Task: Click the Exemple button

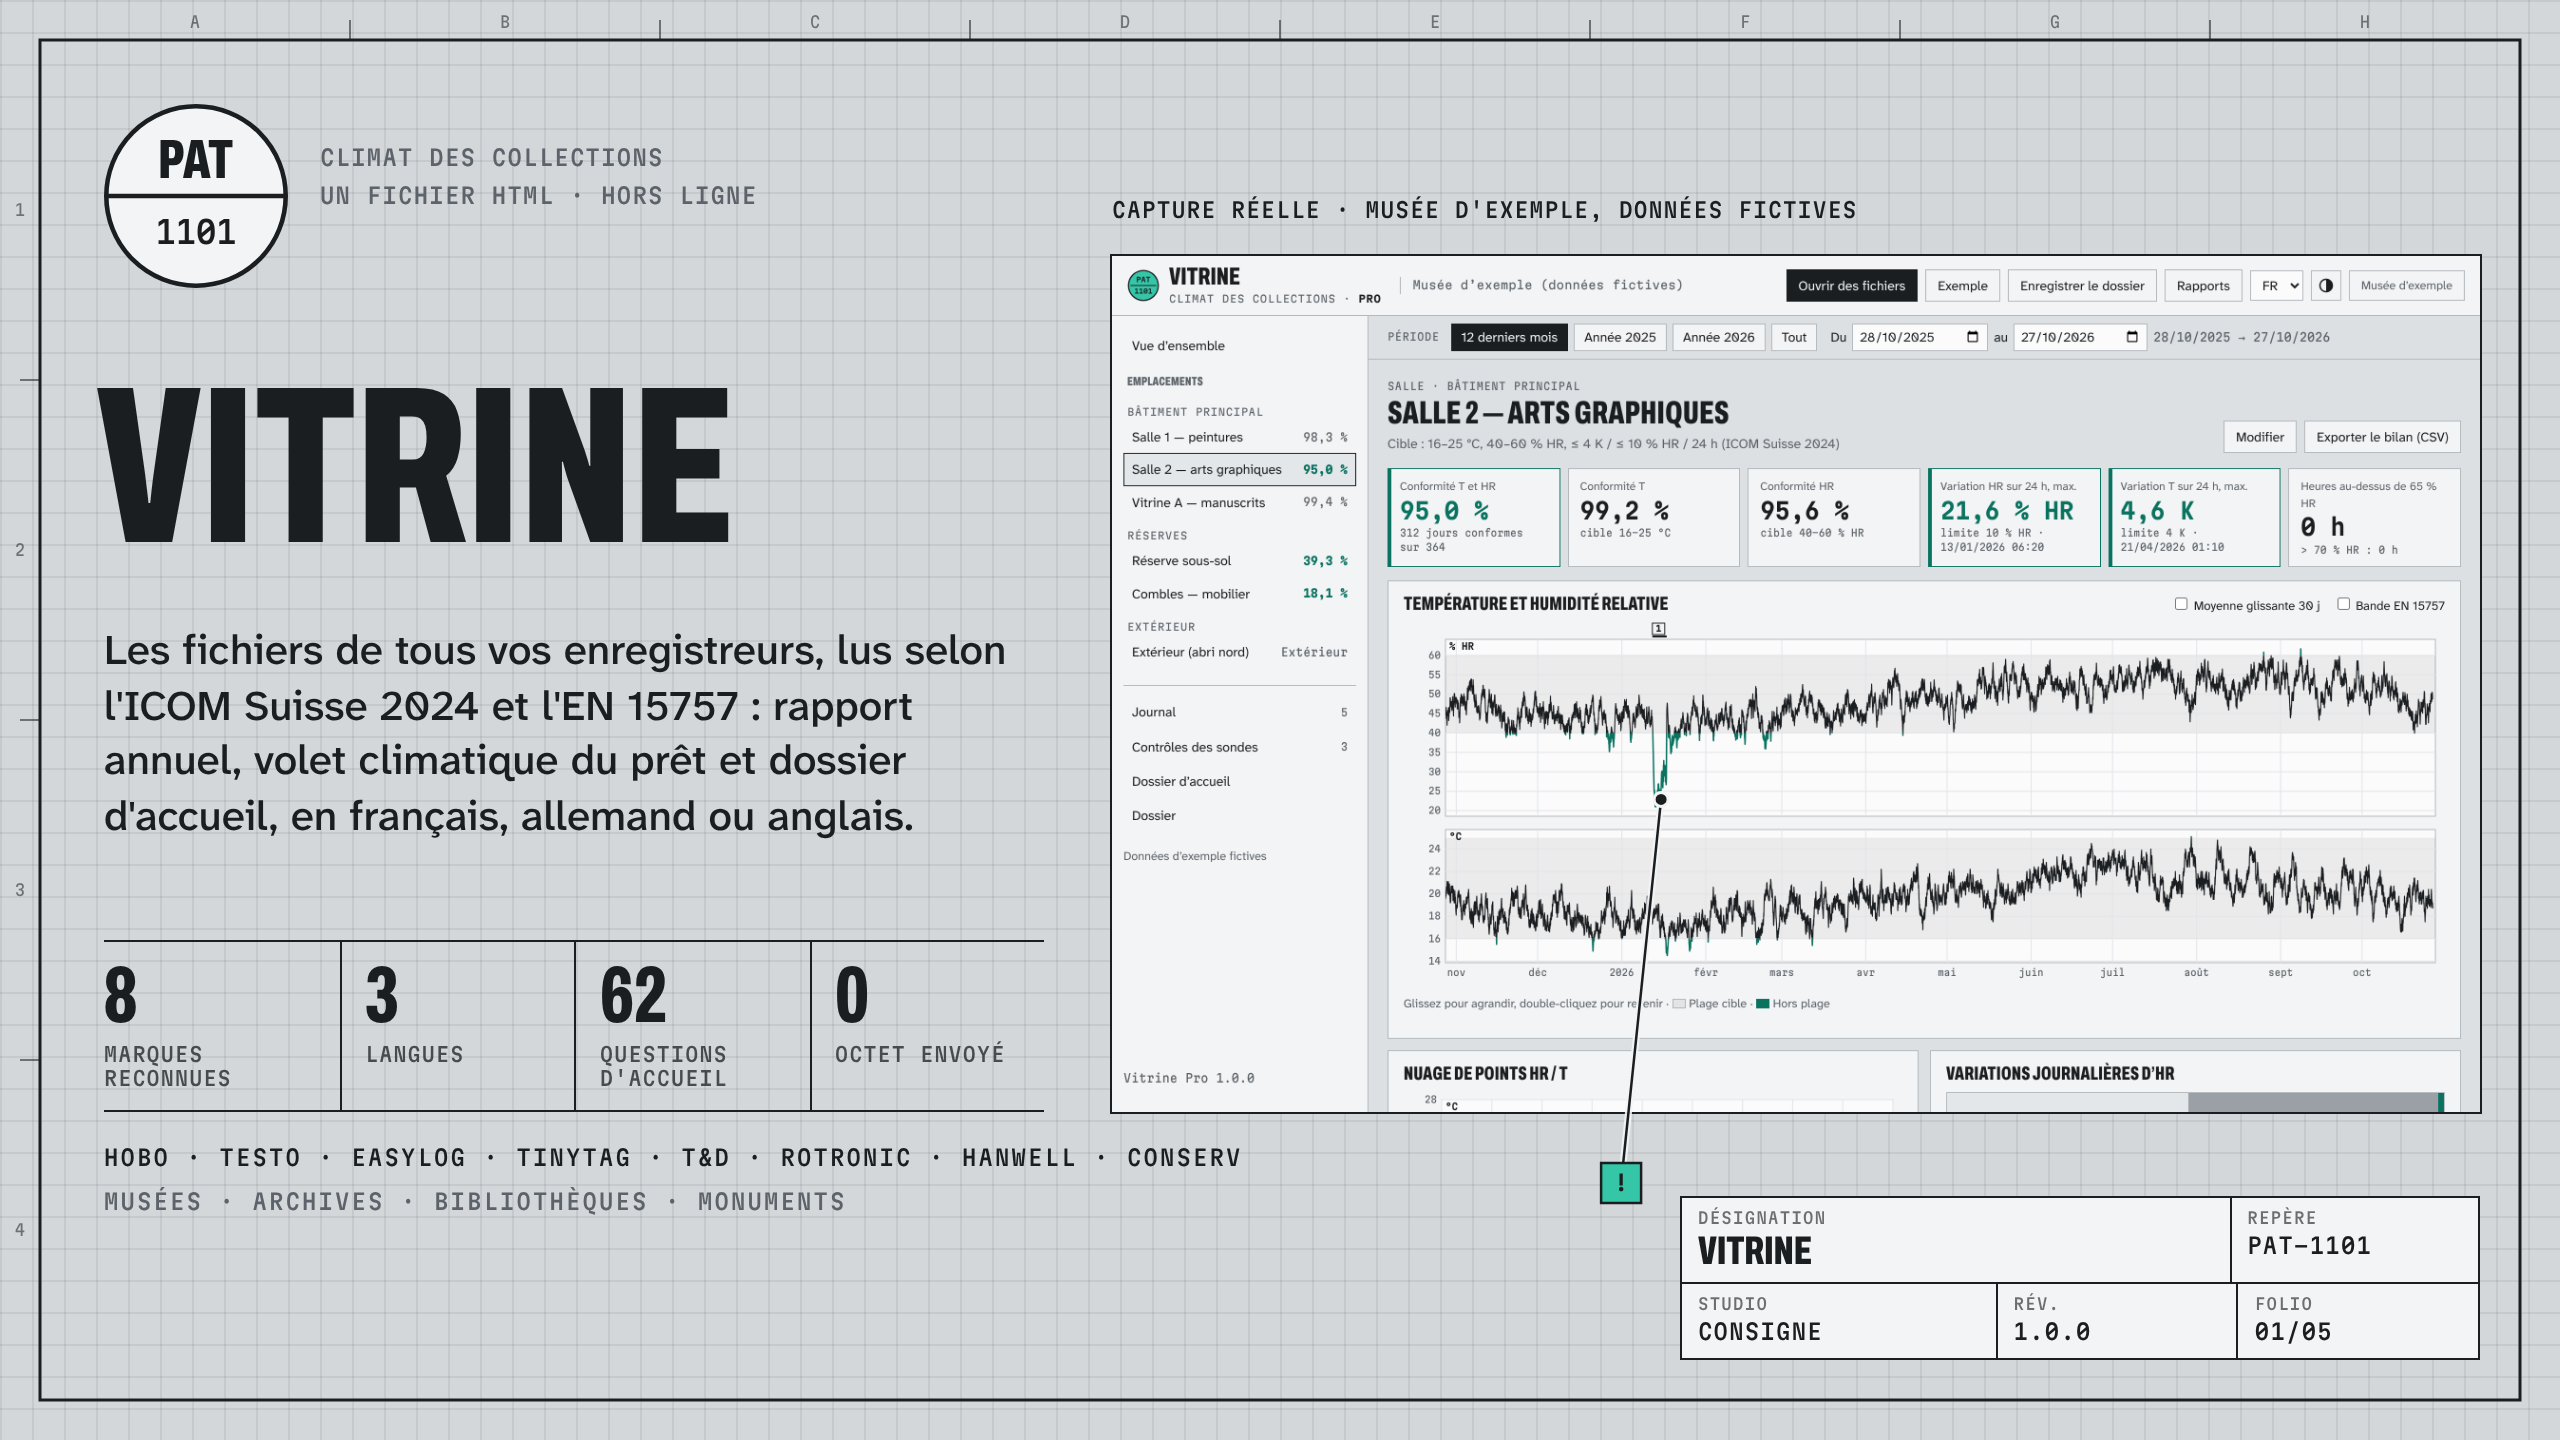Action: 1962,286
